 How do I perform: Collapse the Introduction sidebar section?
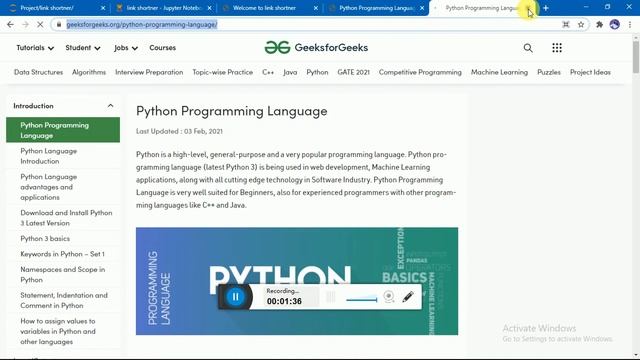pyautogui.click(x=110, y=106)
